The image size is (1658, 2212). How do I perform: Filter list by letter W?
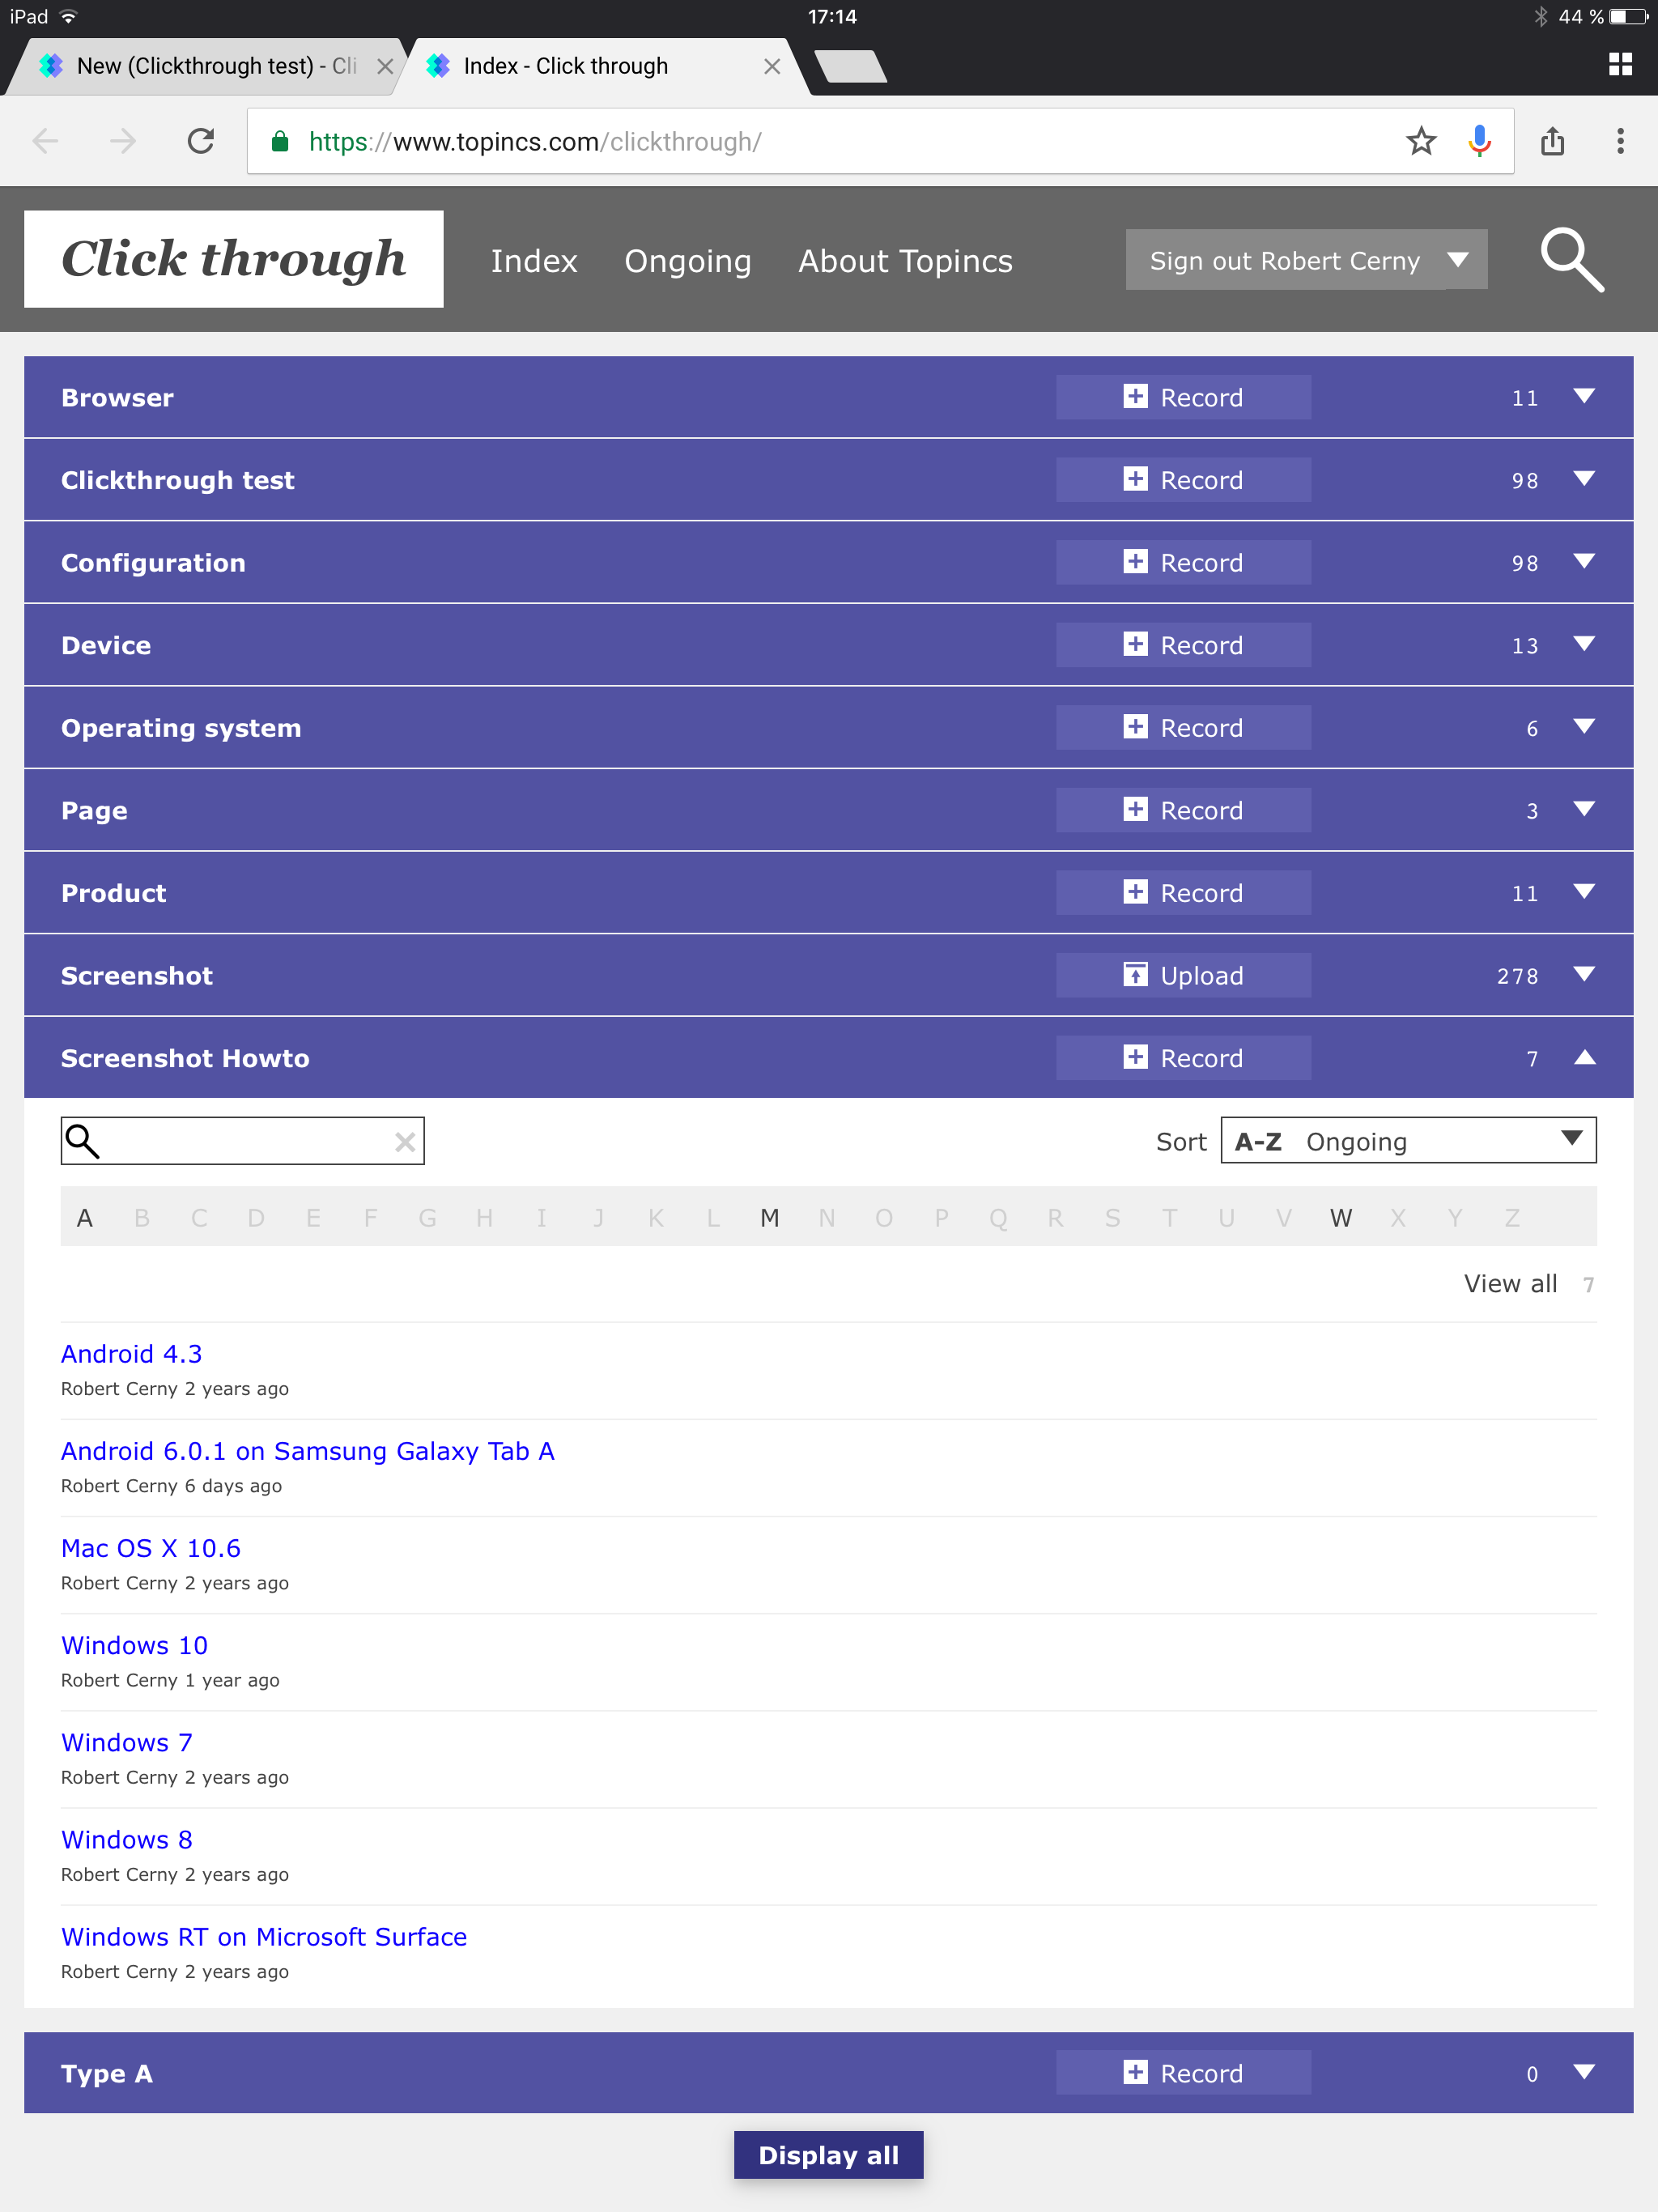tap(1340, 1217)
